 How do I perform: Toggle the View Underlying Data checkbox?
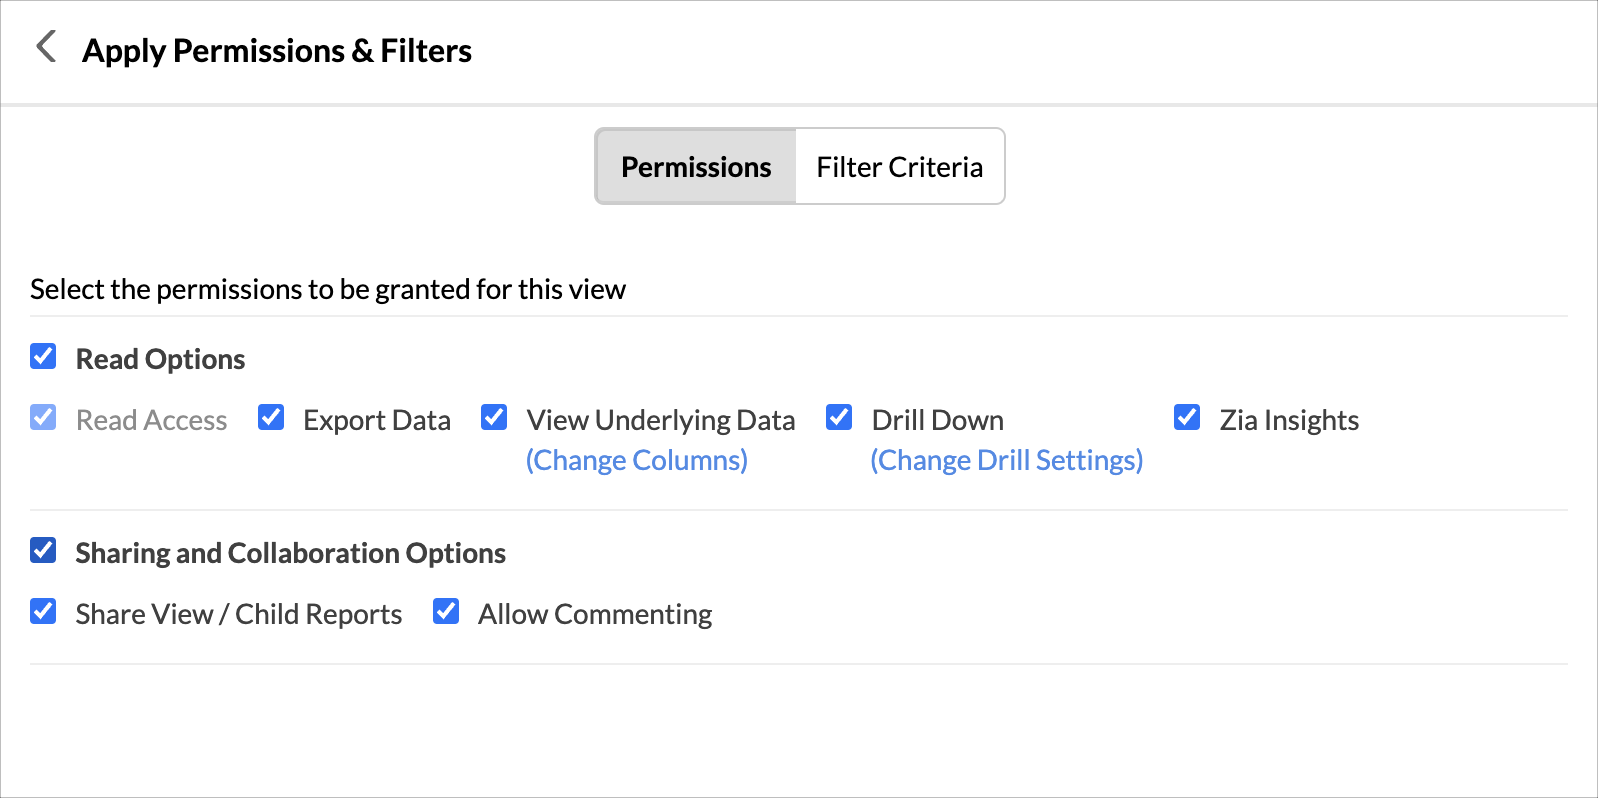pyautogui.click(x=494, y=417)
